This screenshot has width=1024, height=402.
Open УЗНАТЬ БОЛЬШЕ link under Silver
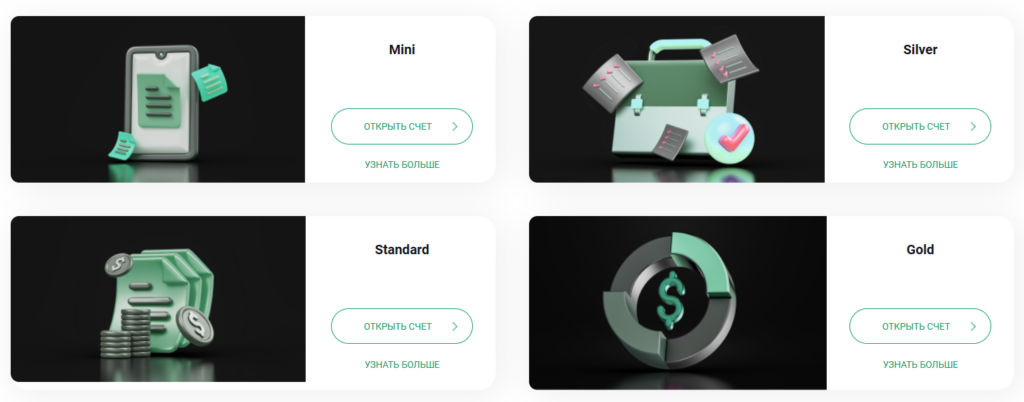click(920, 165)
